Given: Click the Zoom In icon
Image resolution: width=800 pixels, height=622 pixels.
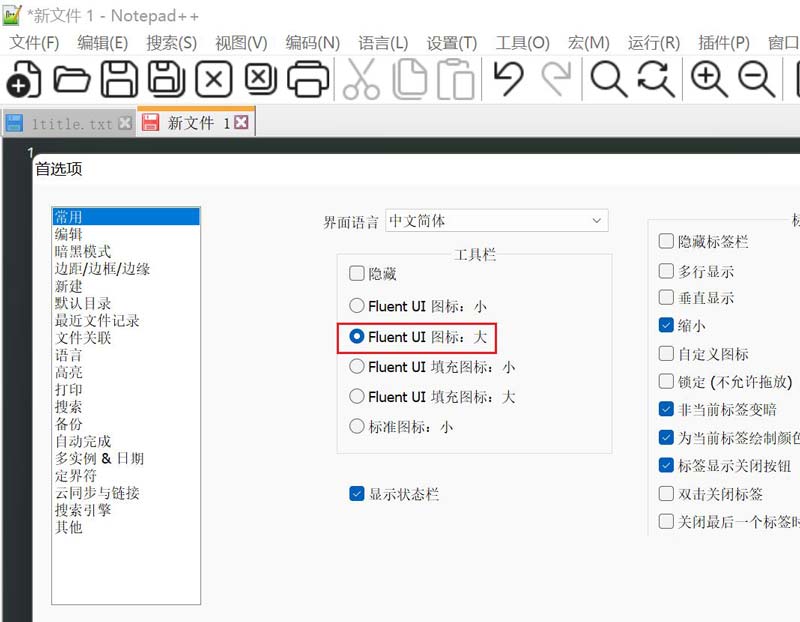Looking at the screenshot, I should click(709, 79).
